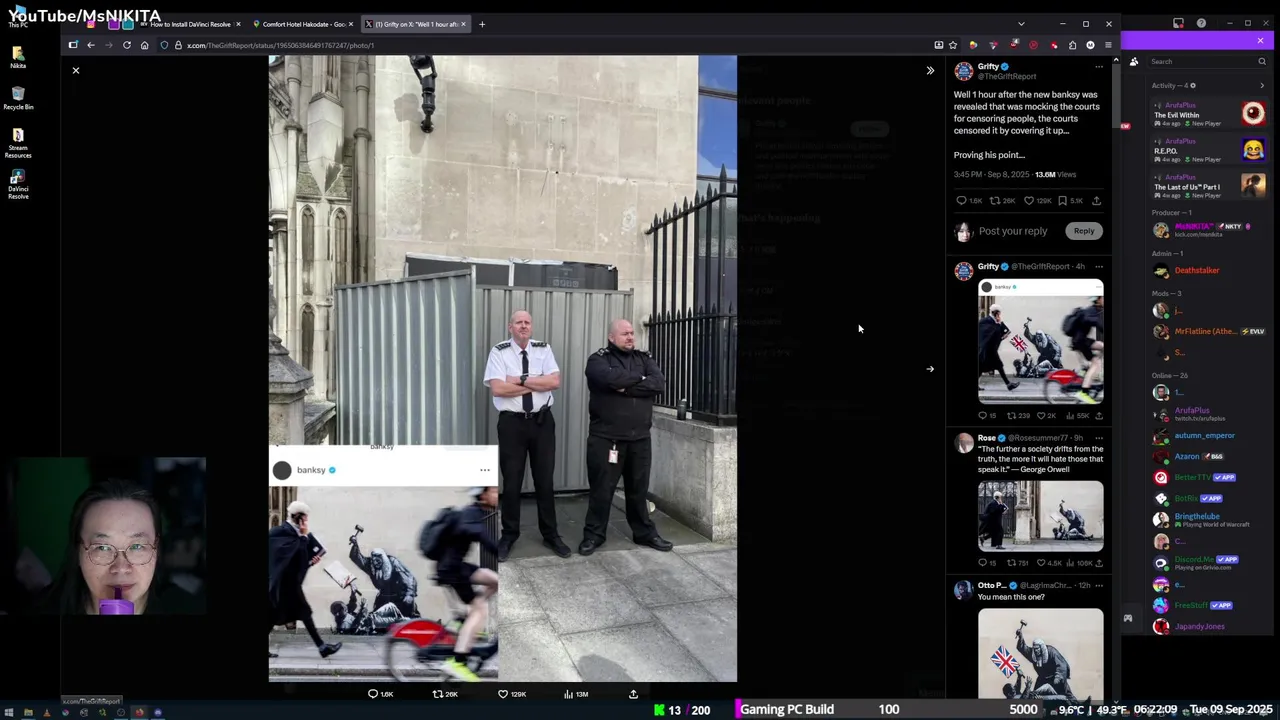Image resolution: width=1280 pixels, height=720 pixels.
Task: Open the browser hamburger menu
Action: (x=1108, y=45)
